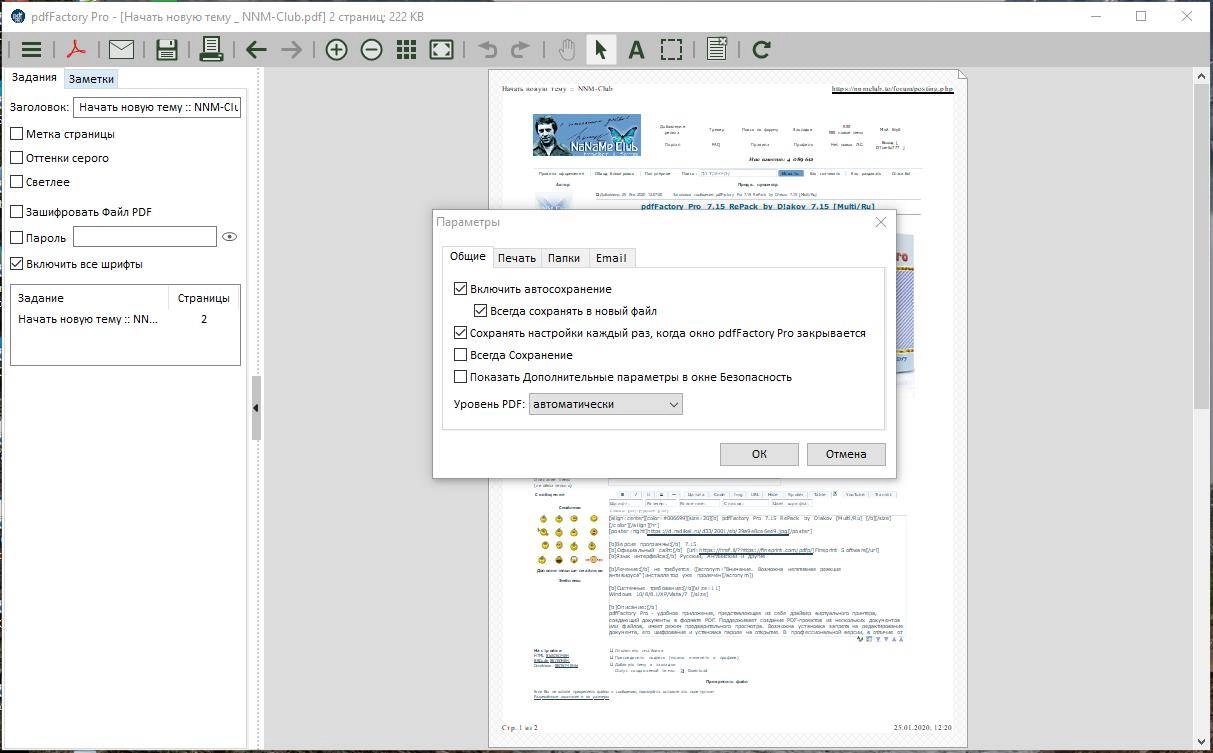
Task: Save the PDF with floppy disk icon
Action: [167, 49]
